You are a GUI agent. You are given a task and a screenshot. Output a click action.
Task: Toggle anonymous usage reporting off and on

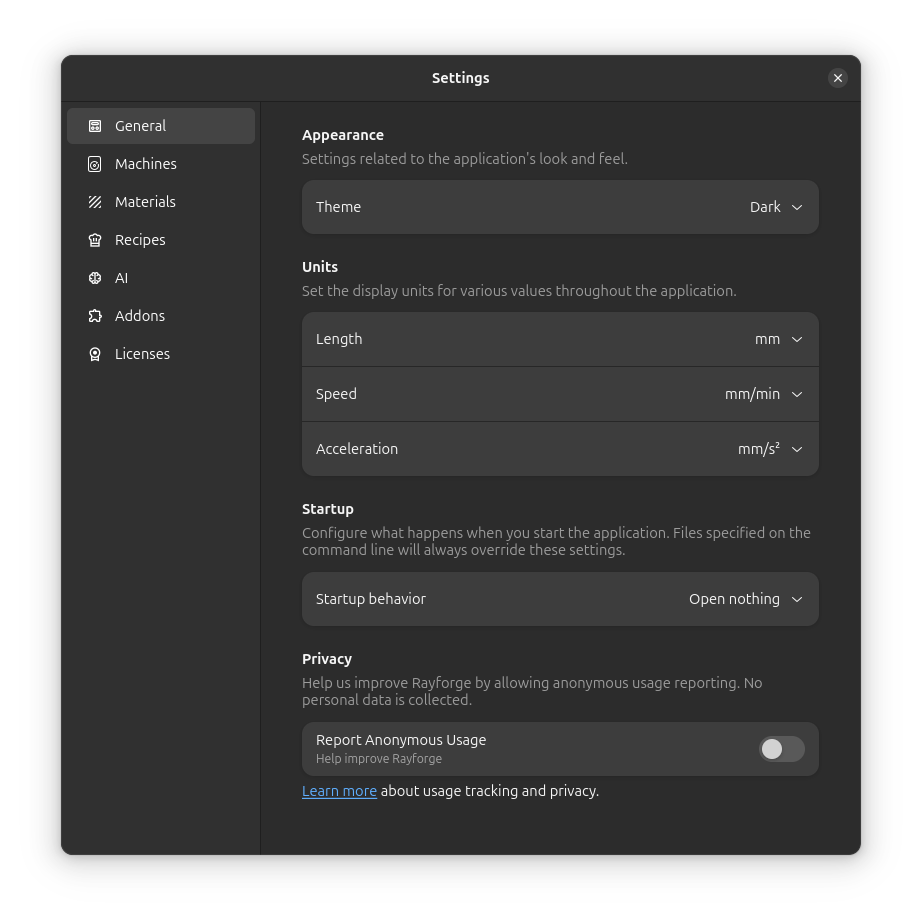[781, 748]
